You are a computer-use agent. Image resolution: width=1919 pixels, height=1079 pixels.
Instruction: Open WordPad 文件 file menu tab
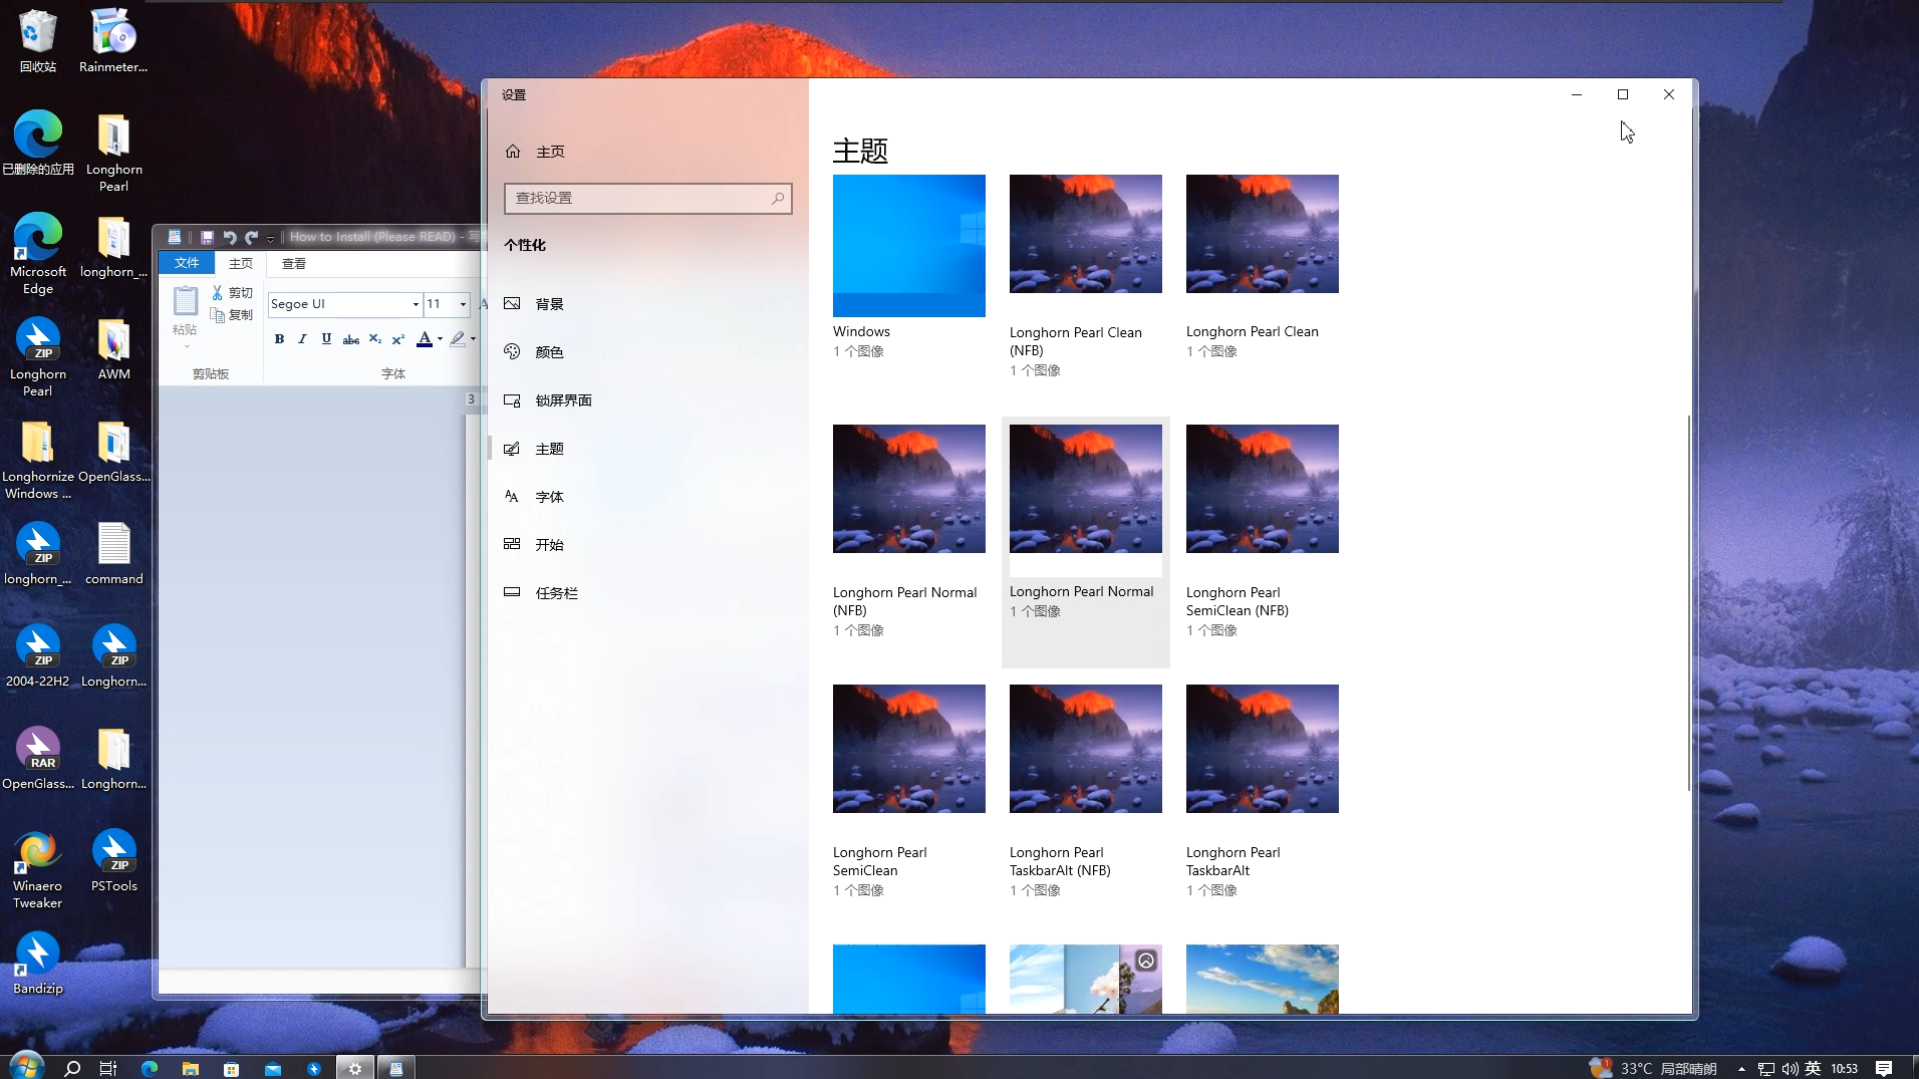186,263
